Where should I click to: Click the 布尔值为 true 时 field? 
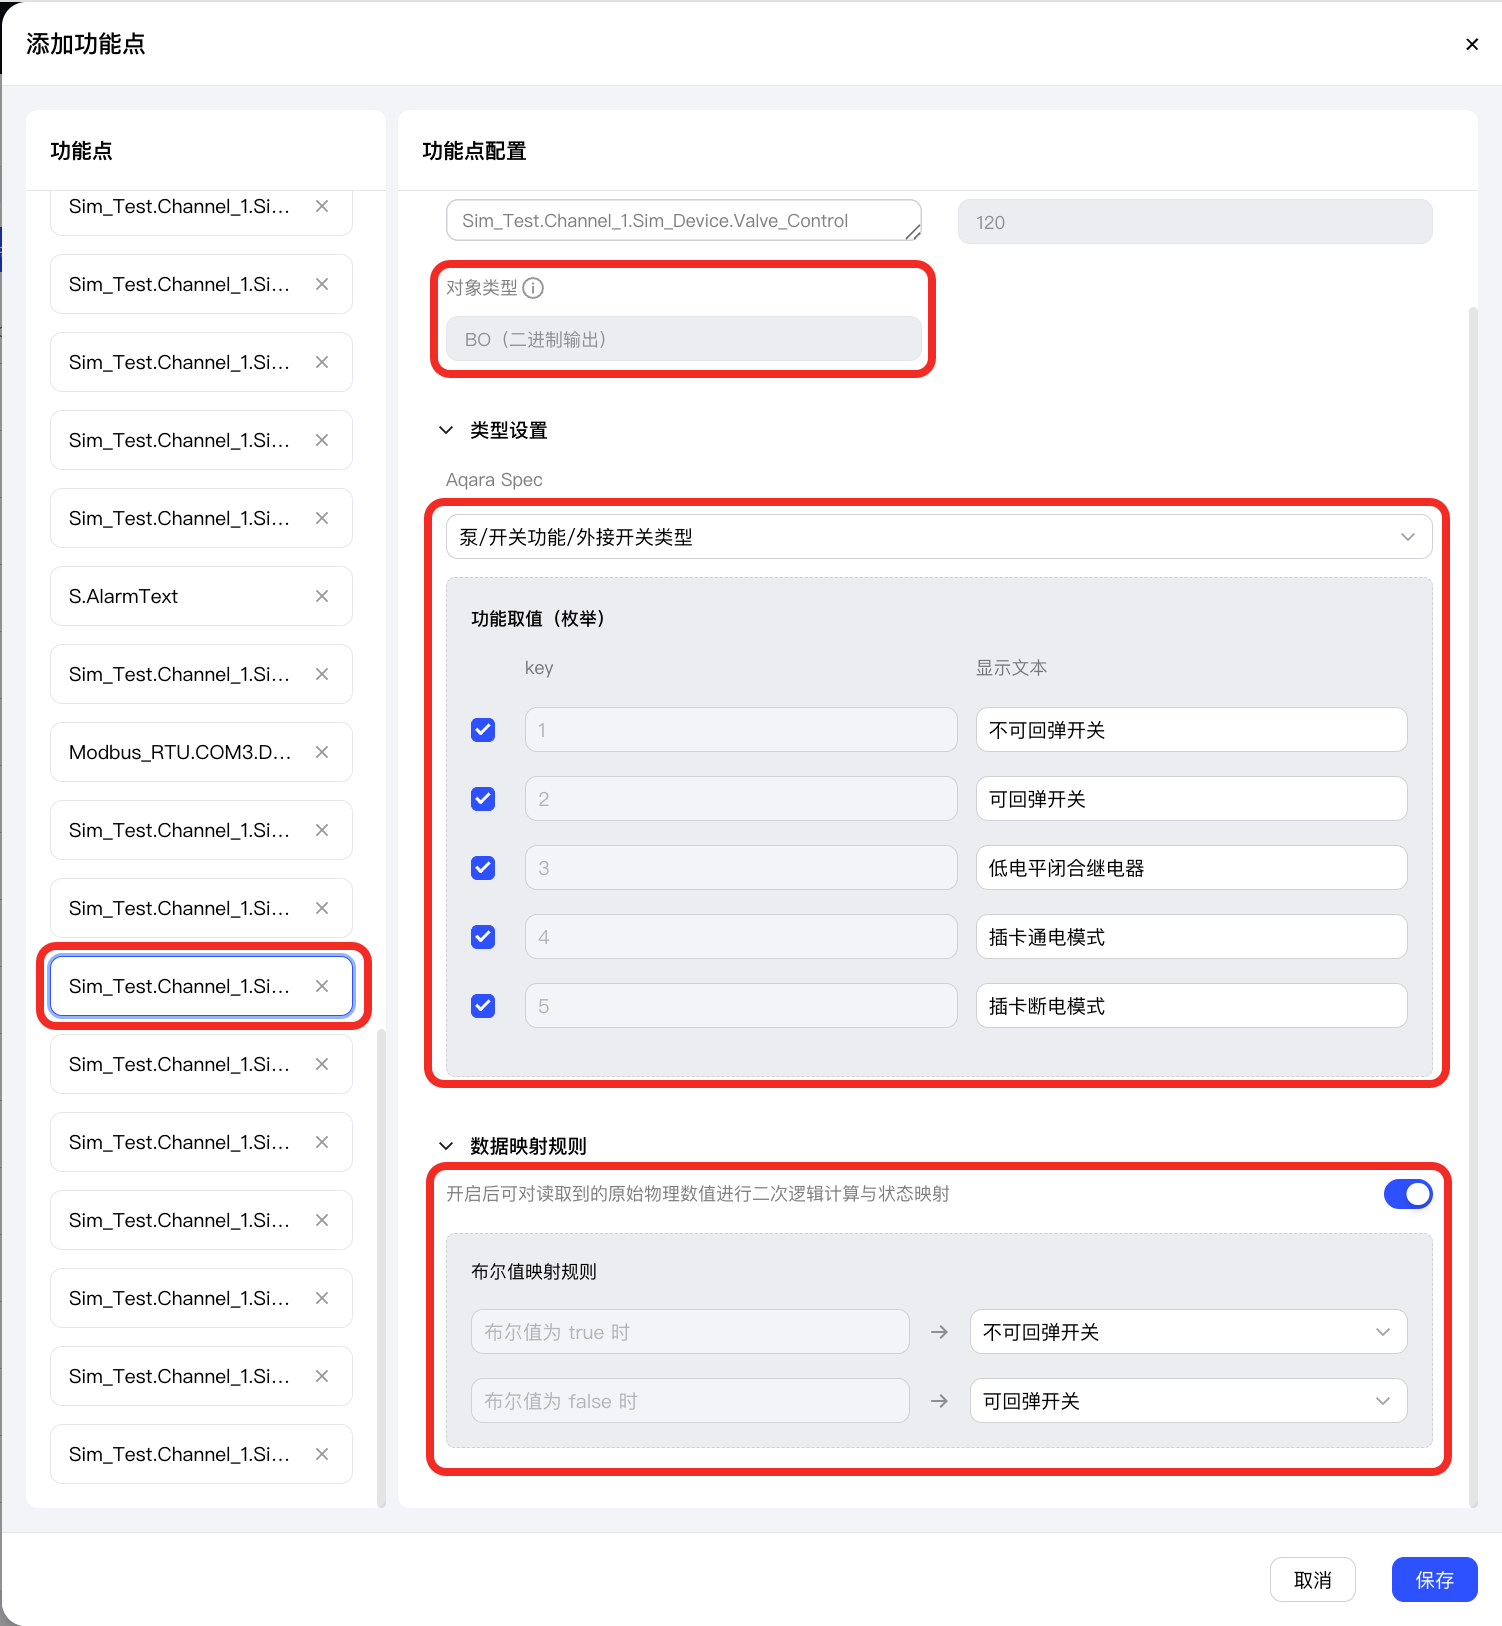click(x=690, y=1332)
